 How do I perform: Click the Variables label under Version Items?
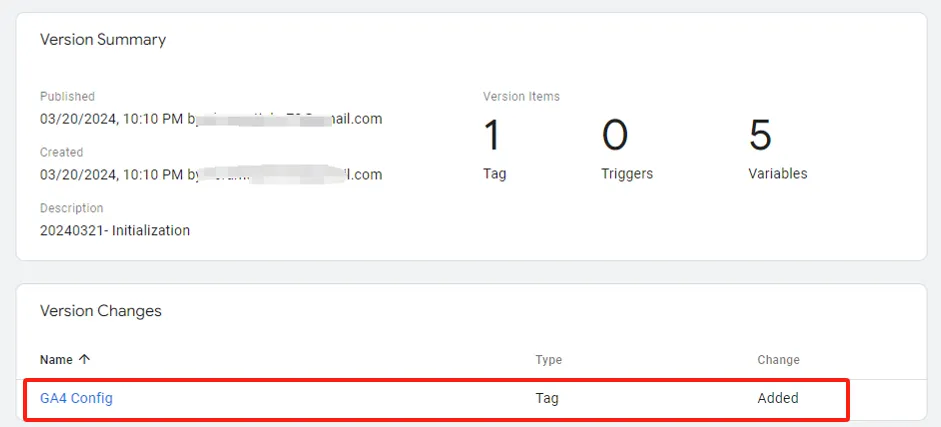[x=778, y=174]
